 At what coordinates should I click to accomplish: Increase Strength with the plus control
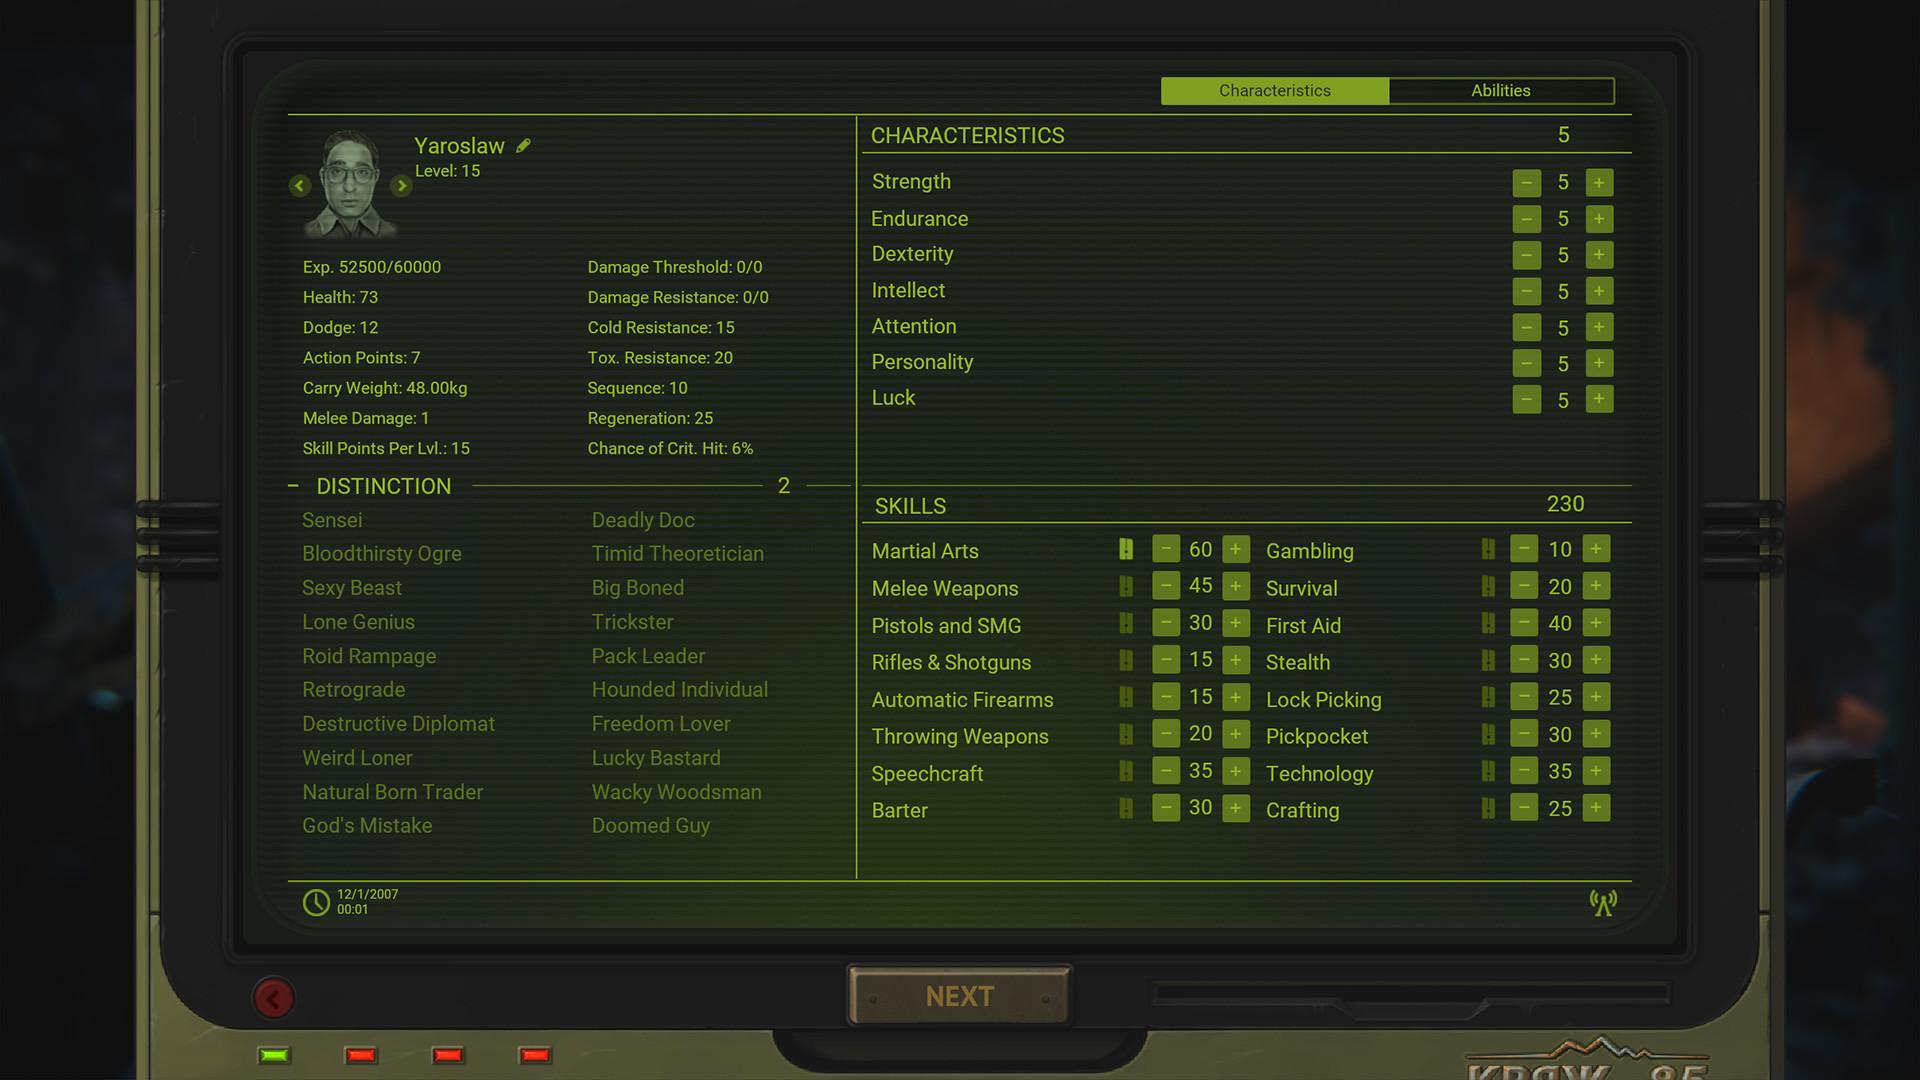click(x=1599, y=182)
